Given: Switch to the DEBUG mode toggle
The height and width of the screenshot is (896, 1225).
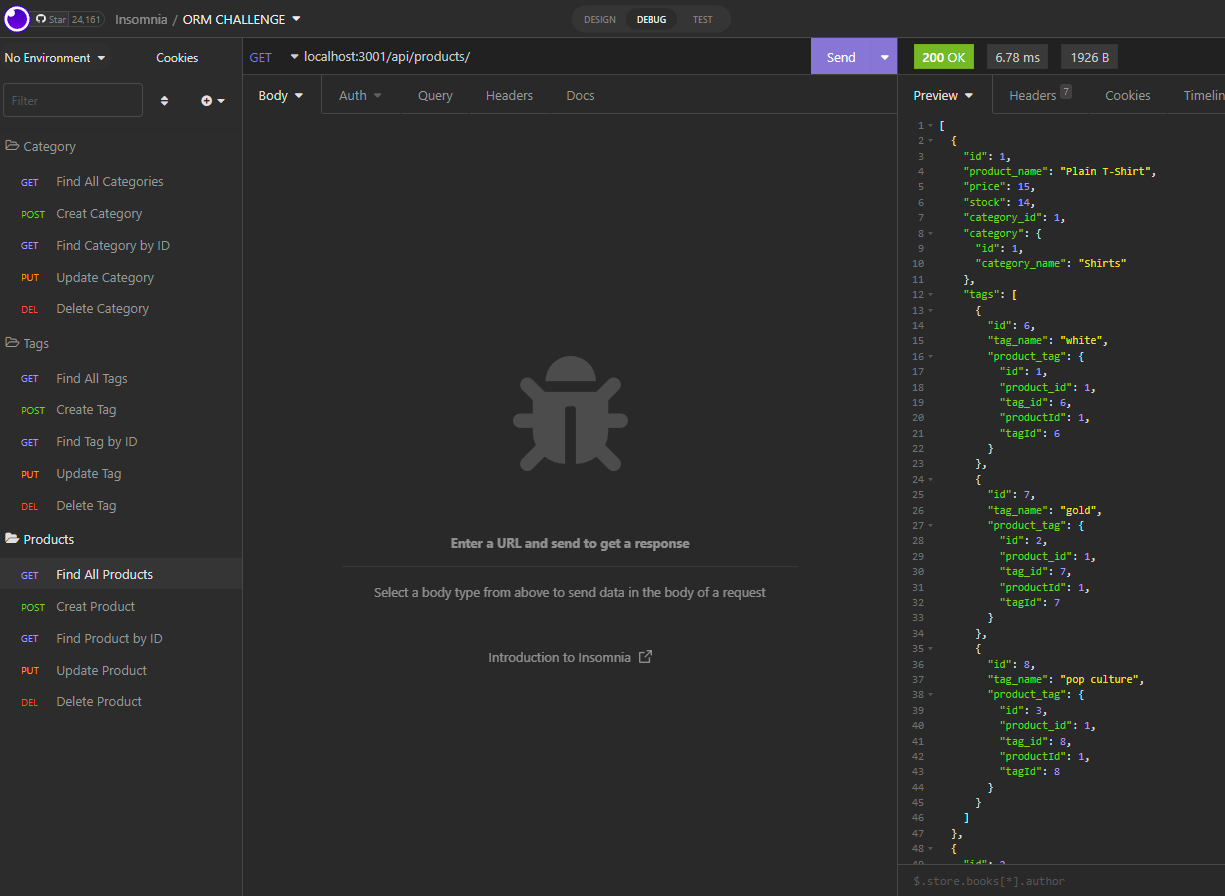Looking at the screenshot, I should [650, 19].
